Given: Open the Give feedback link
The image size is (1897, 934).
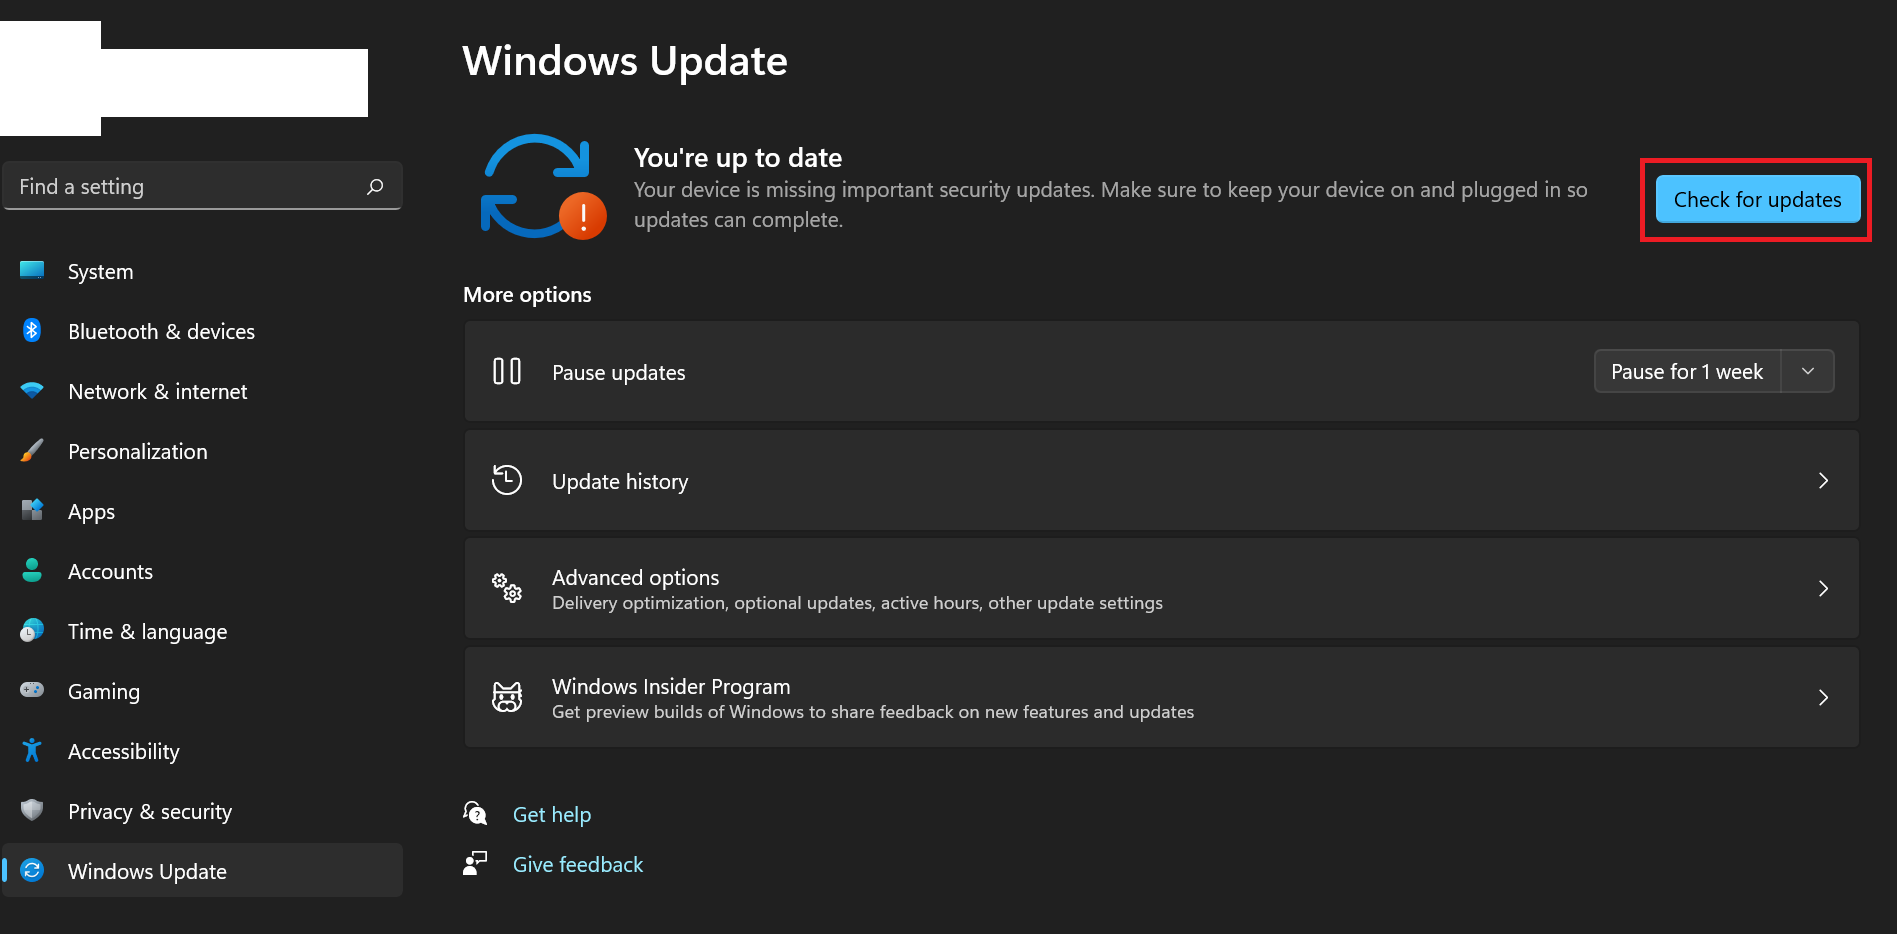Looking at the screenshot, I should click(578, 864).
